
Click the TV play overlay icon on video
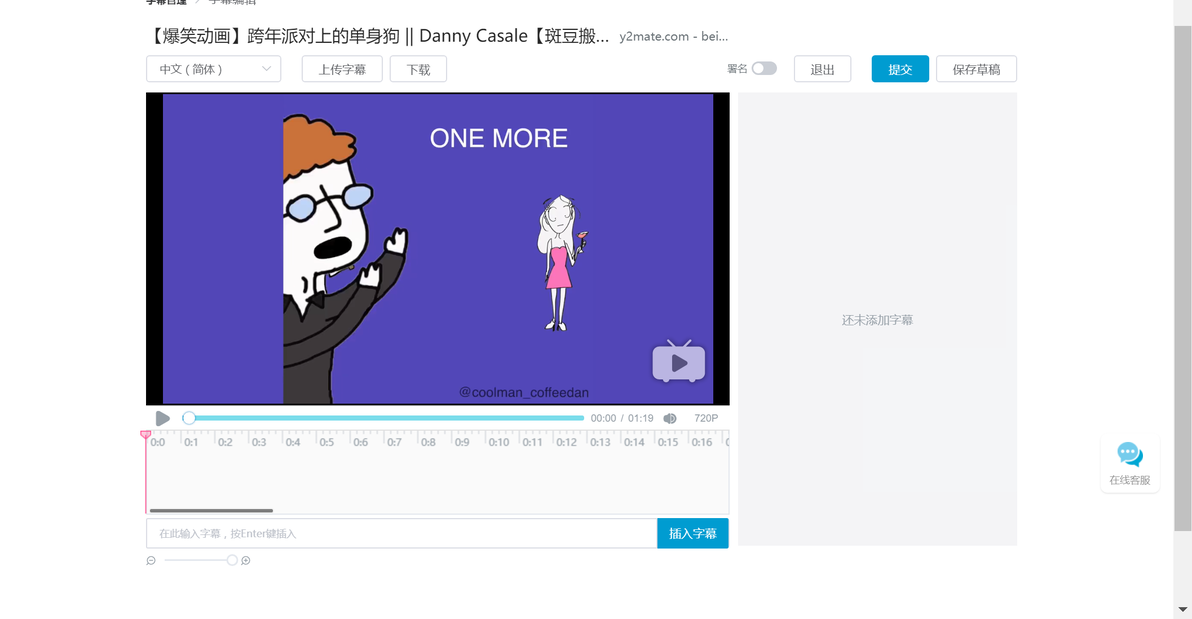tap(678, 361)
